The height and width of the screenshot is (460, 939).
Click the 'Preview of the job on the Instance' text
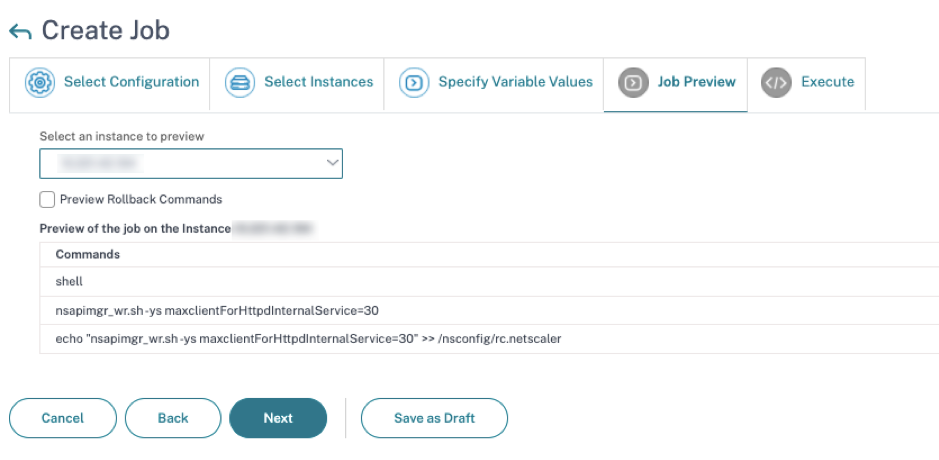[x=135, y=229]
